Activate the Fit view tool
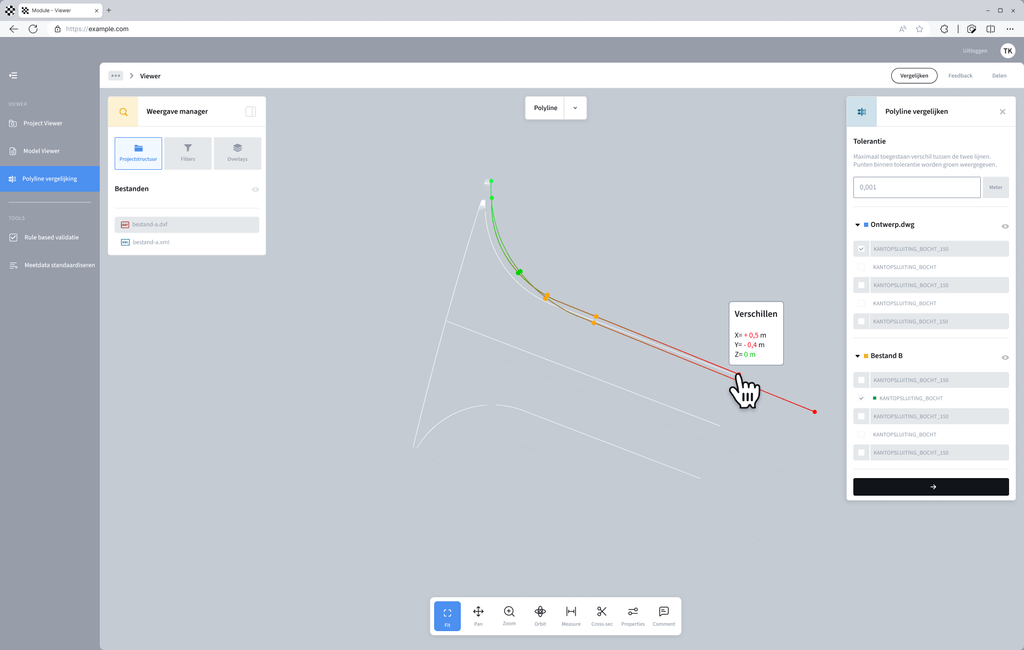 [x=447, y=616]
